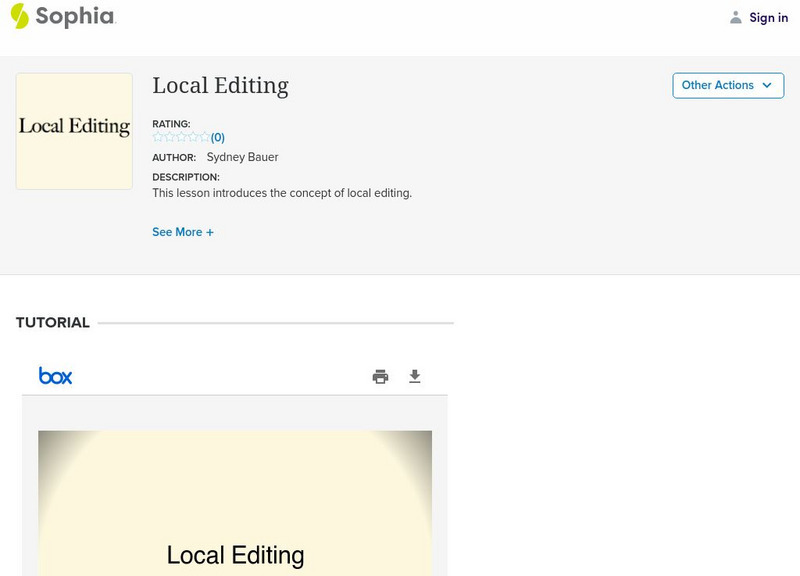Choose the fourth rating star
The image size is (800, 576).
pyautogui.click(x=193, y=137)
